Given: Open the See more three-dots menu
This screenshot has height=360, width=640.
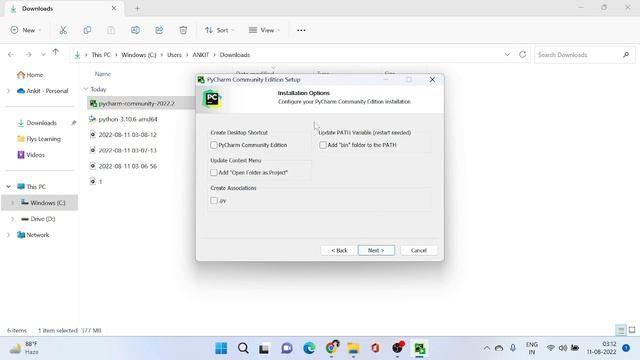Looking at the screenshot, I should coord(301,30).
